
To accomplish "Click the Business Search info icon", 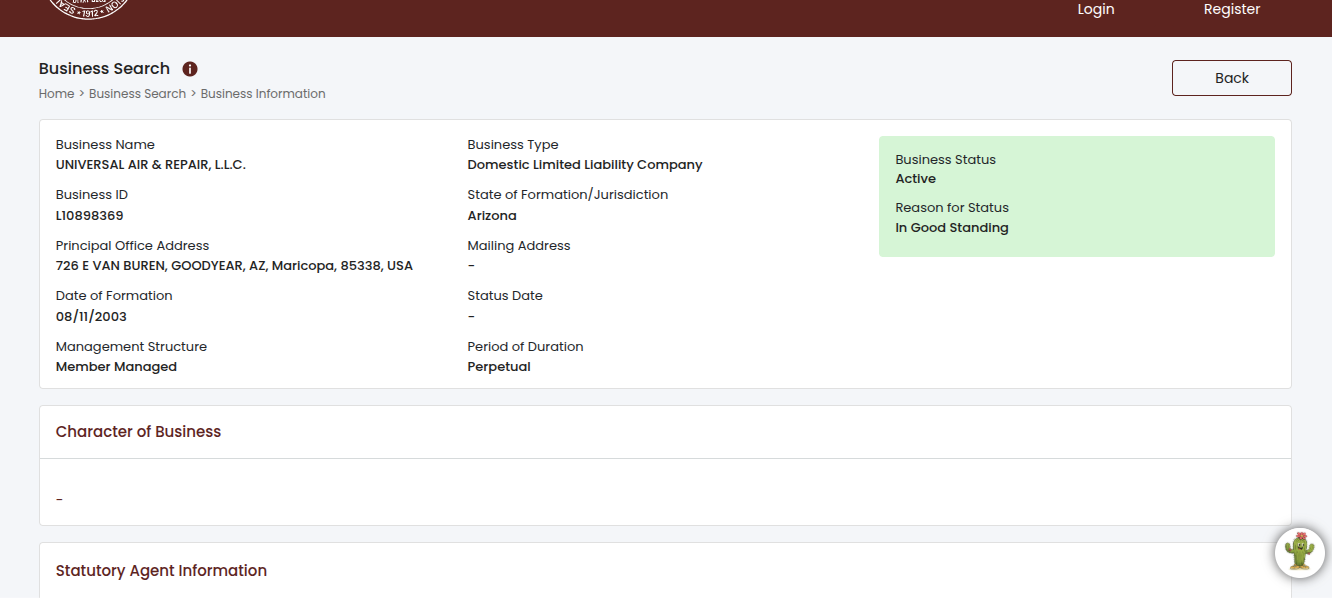I will click(190, 69).
